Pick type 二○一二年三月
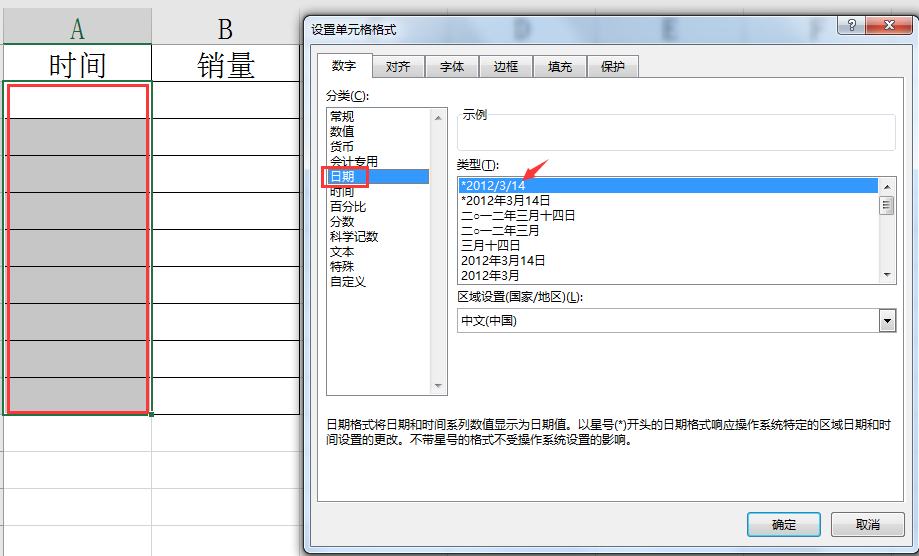 [x=668, y=230]
